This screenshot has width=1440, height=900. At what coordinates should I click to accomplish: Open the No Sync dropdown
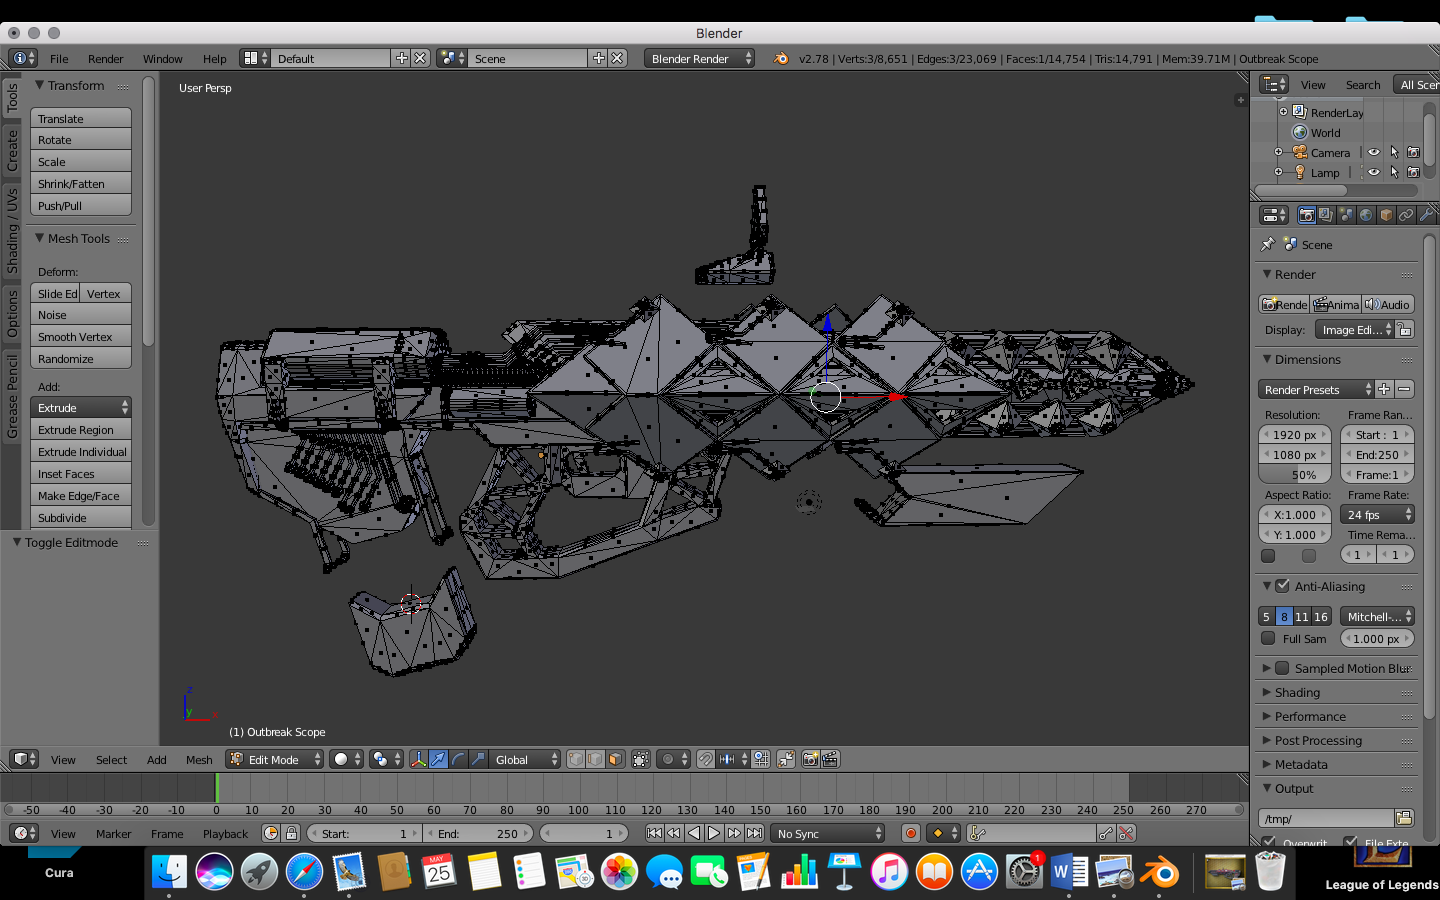click(828, 833)
